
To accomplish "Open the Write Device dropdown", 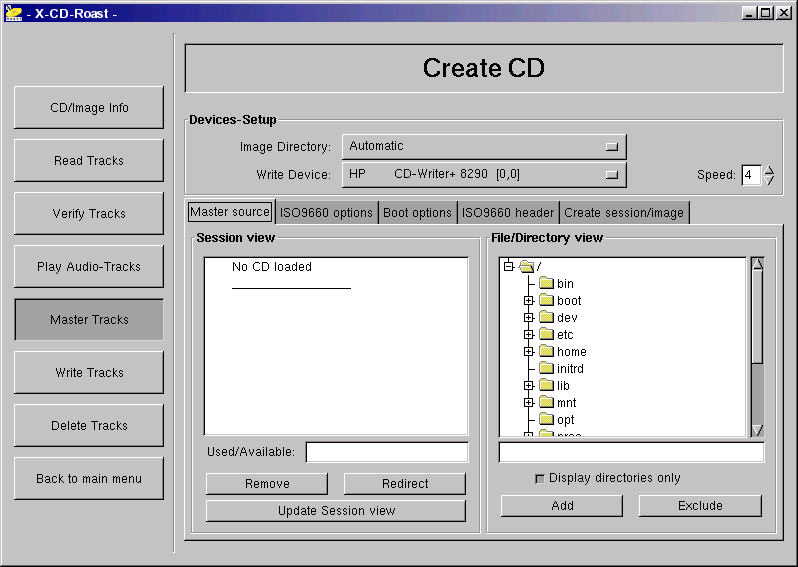I will [x=484, y=175].
